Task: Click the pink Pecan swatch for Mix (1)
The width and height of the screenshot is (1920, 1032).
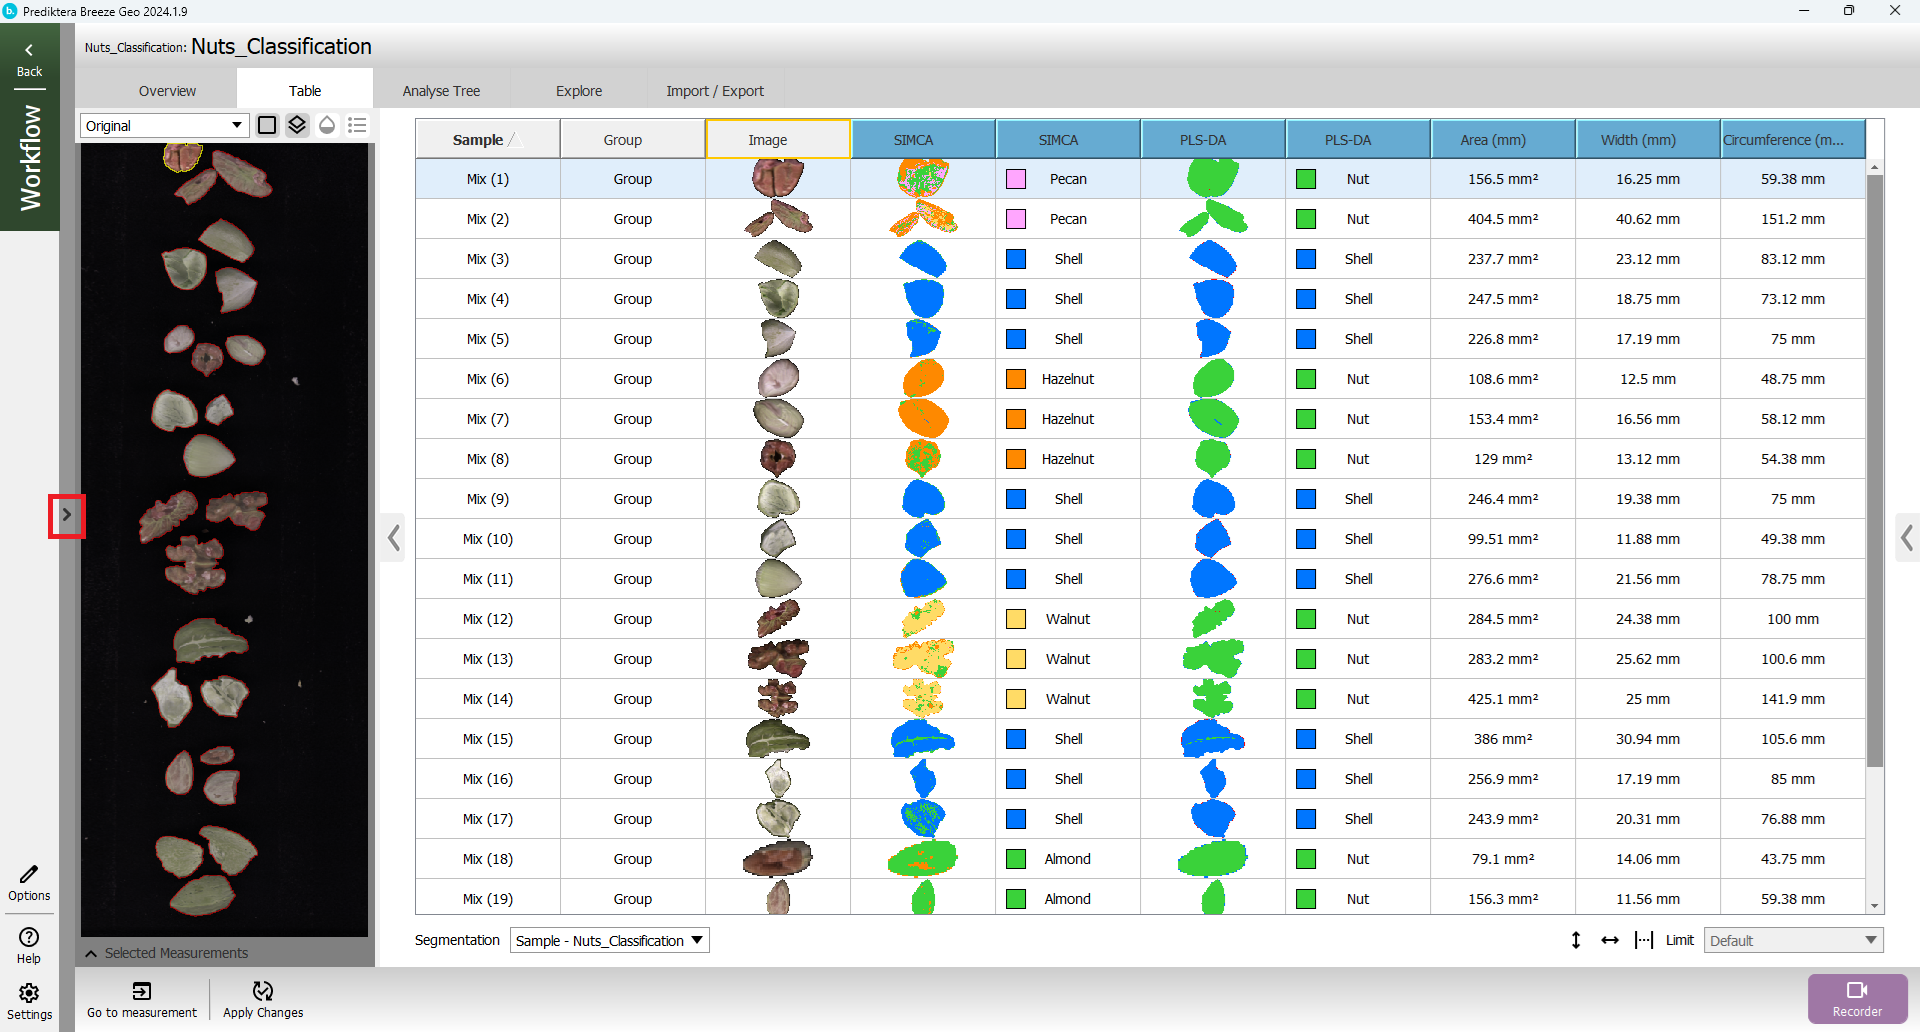Action: (x=1016, y=179)
